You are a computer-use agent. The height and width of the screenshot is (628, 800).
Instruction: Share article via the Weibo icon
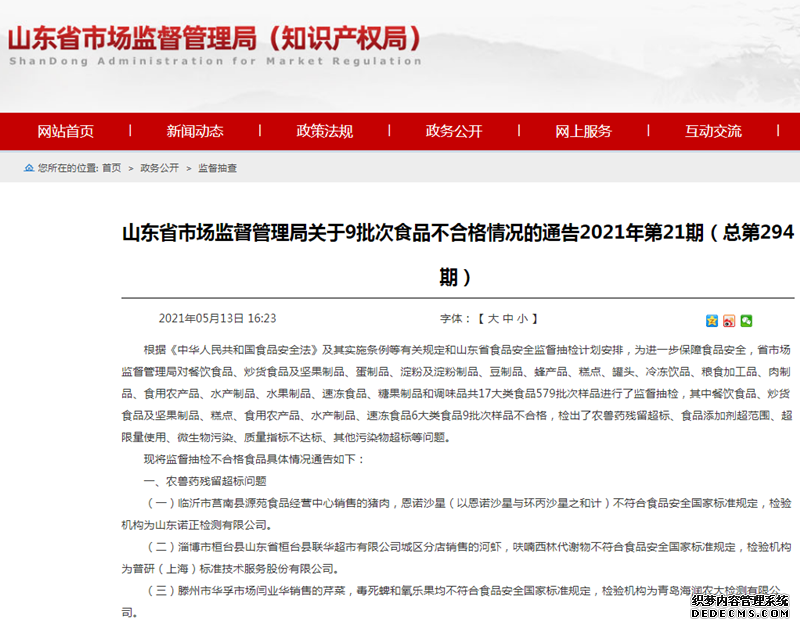point(729,320)
